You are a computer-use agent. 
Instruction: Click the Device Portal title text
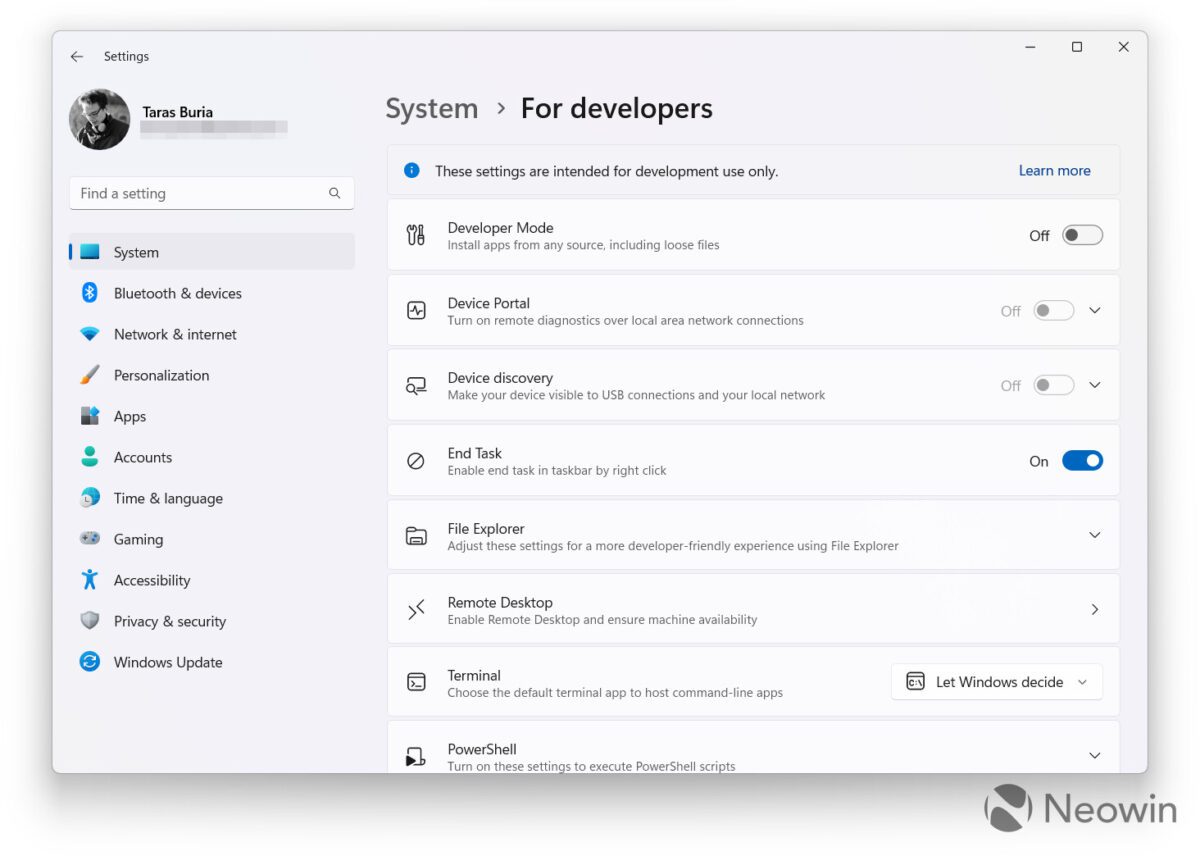pyautogui.click(x=489, y=303)
